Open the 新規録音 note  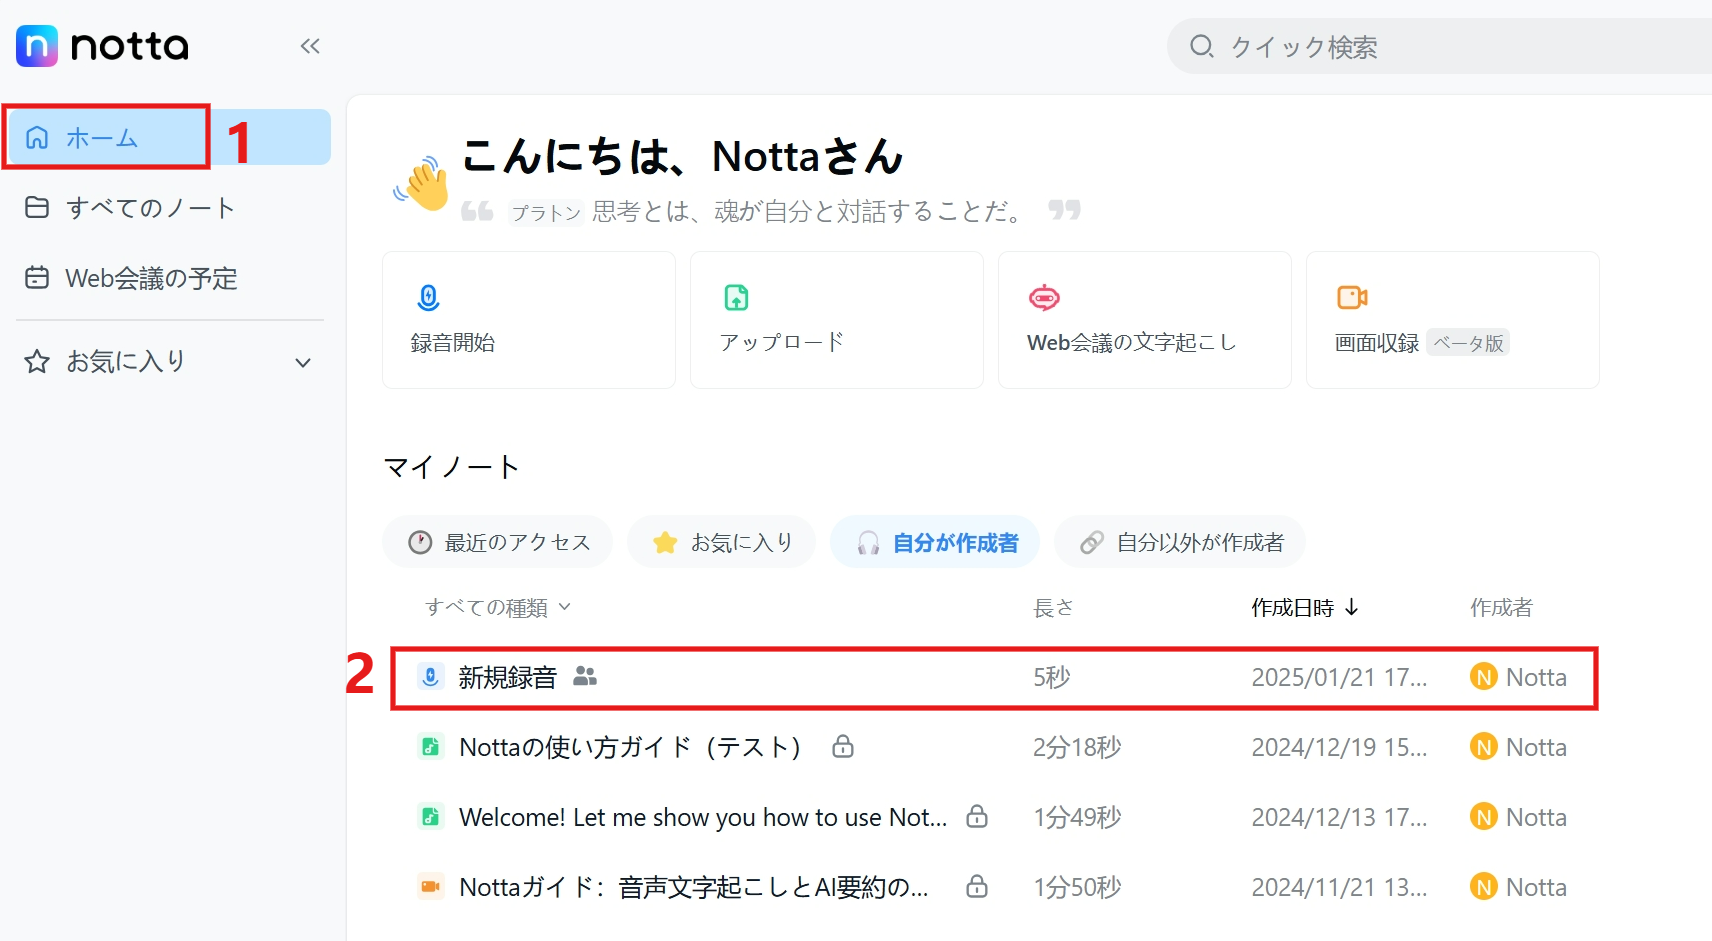coord(994,678)
